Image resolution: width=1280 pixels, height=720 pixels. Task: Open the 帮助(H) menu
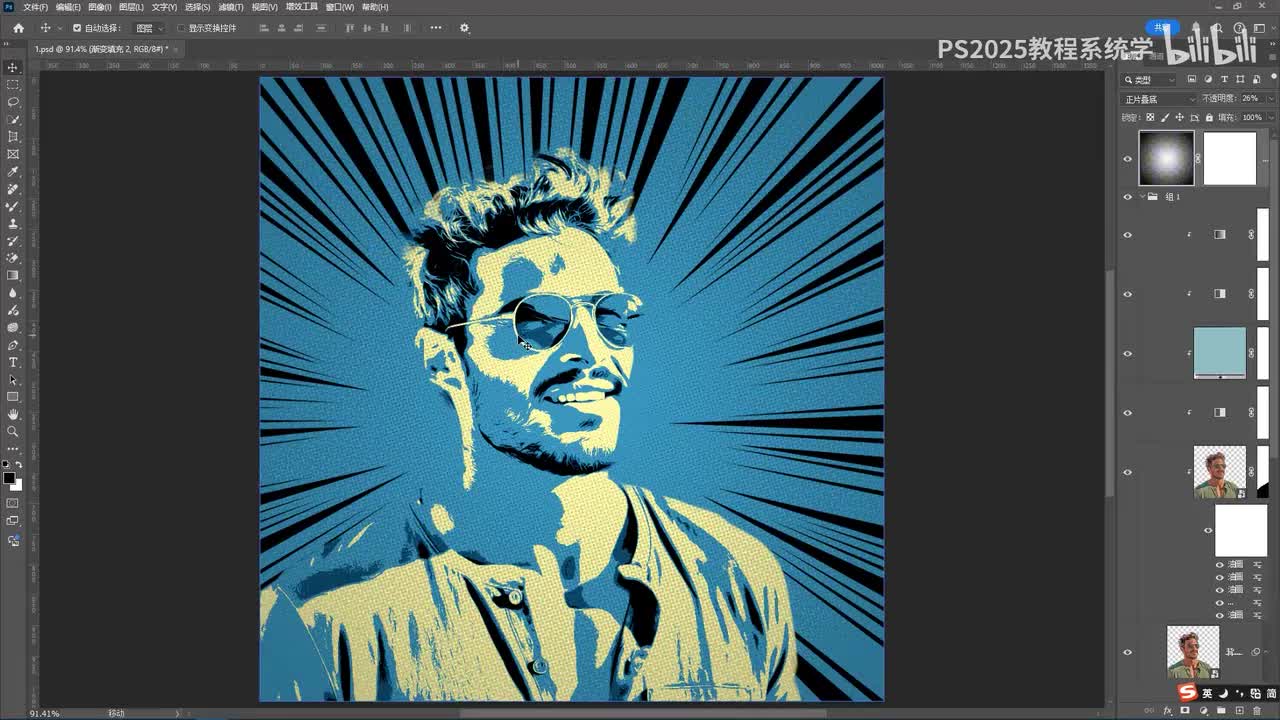click(x=375, y=7)
